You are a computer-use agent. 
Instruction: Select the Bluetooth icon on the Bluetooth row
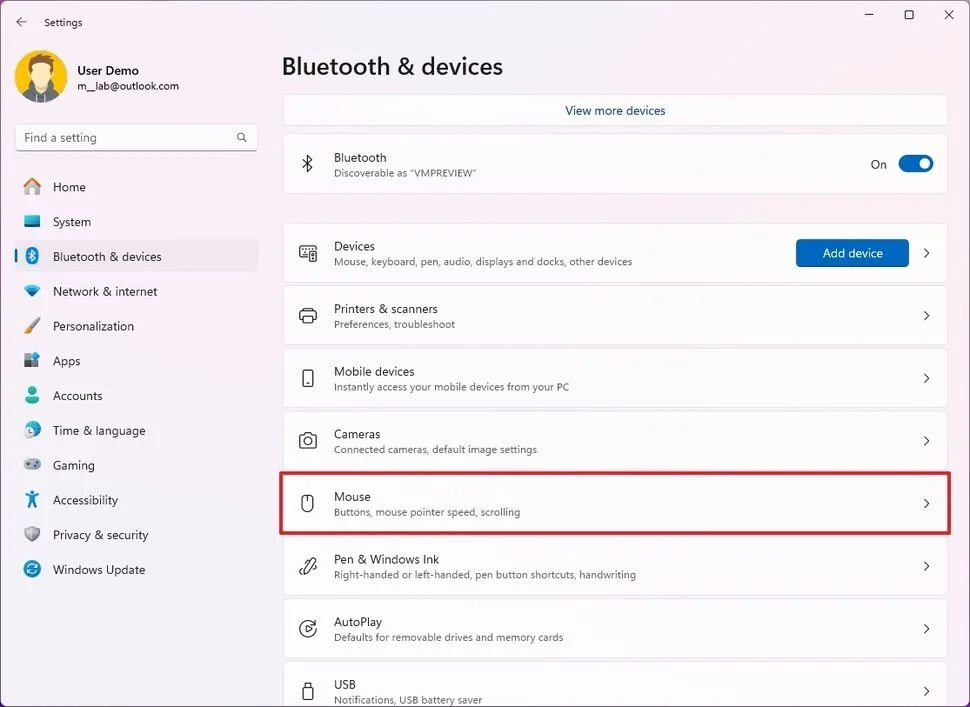(307, 163)
